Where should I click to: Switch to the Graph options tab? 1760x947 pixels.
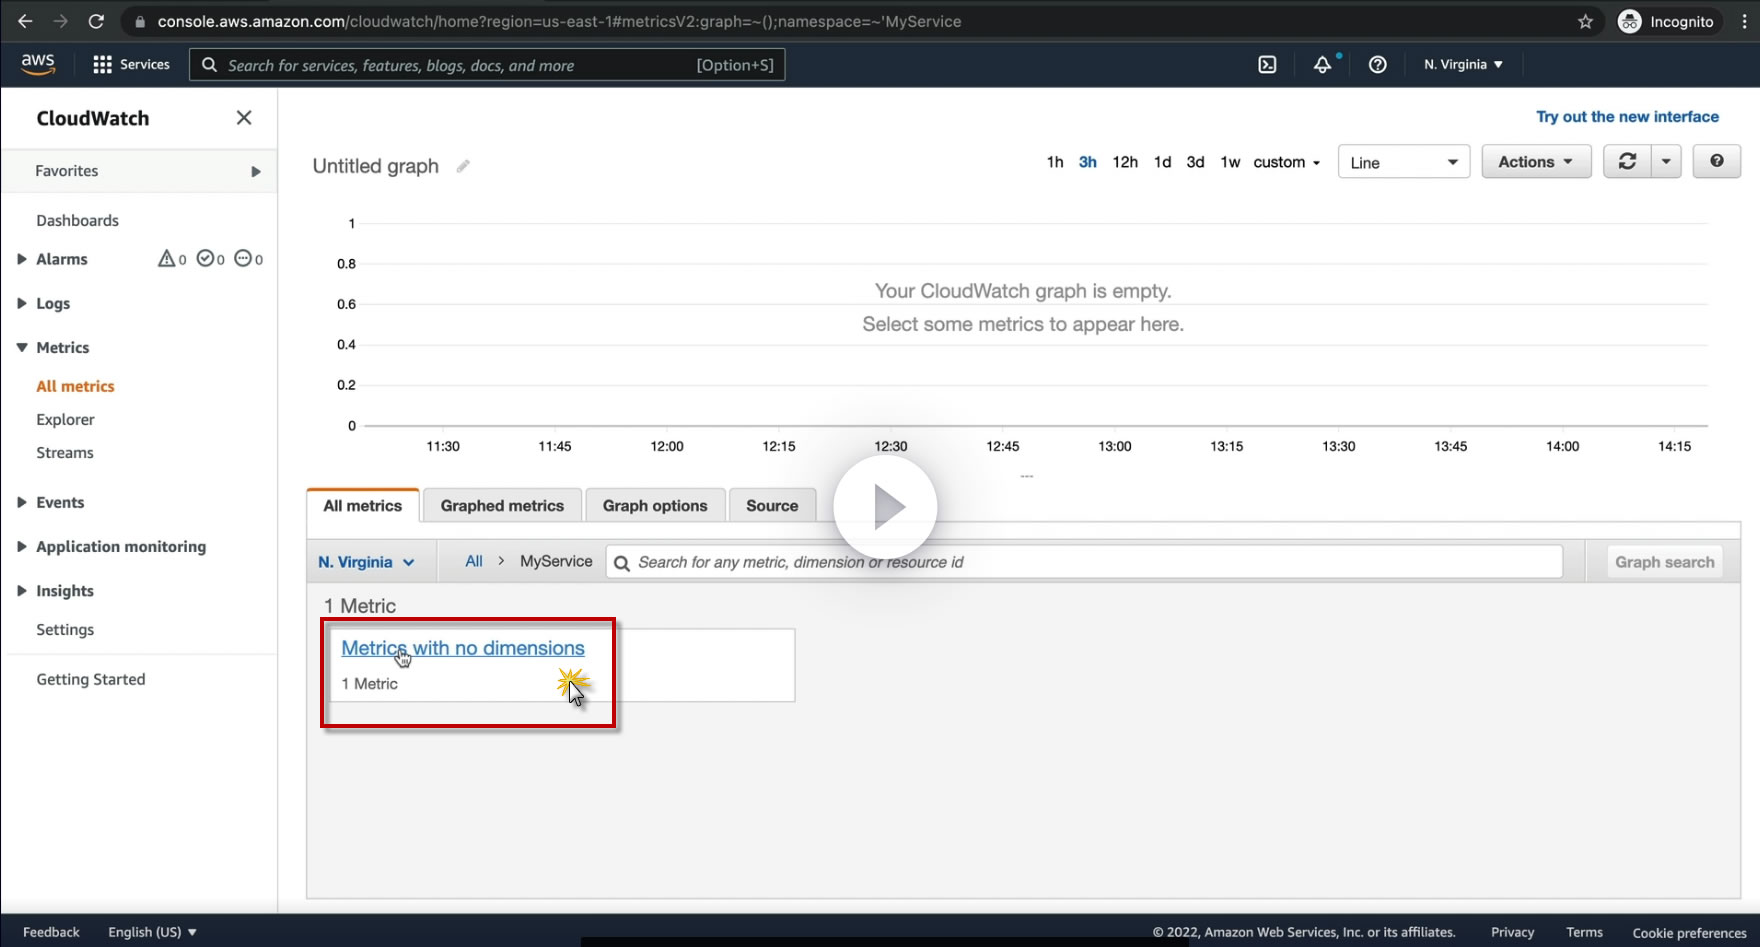pyautogui.click(x=655, y=506)
